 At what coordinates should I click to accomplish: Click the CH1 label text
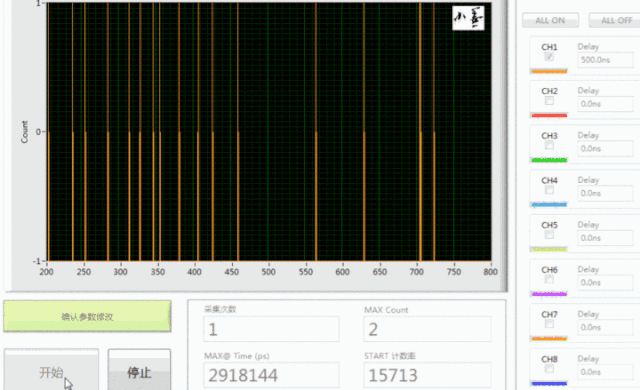(x=549, y=47)
